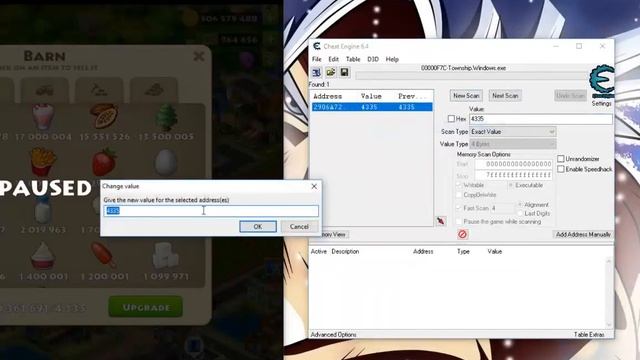Click the Type column header in table

tap(463, 251)
